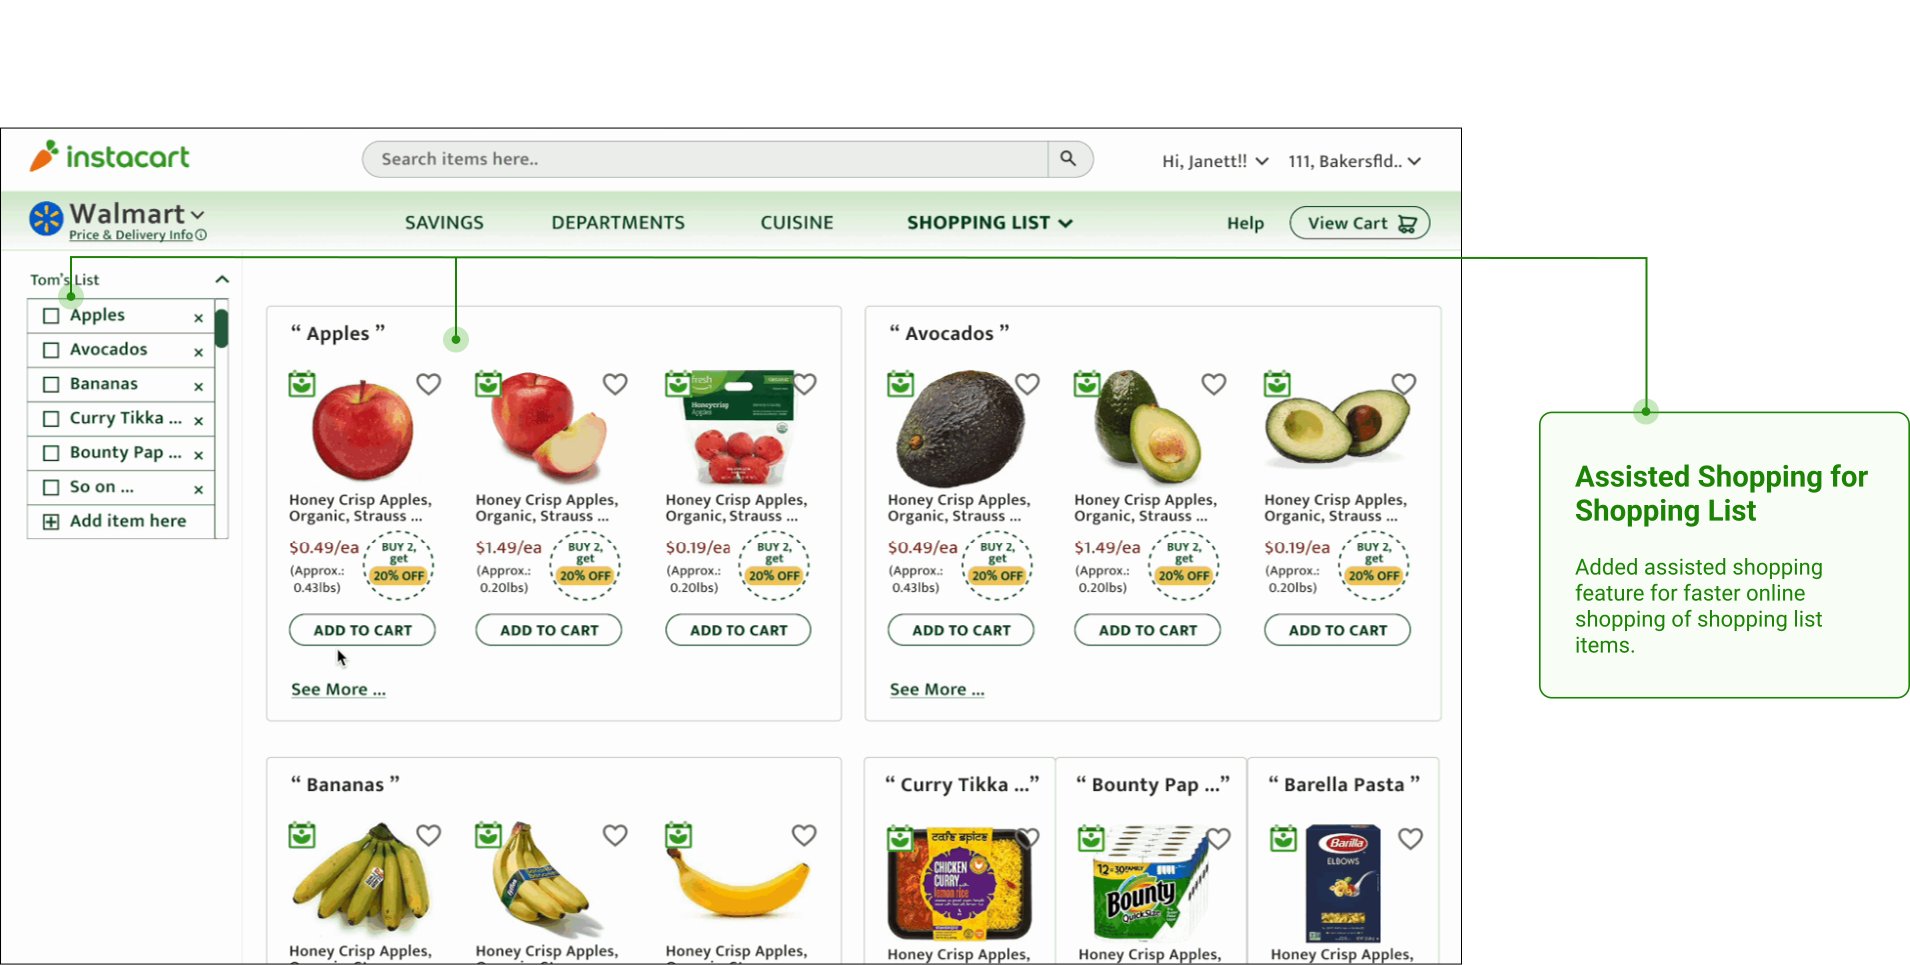The image size is (1910, 965).
Task: Click the Instacart carrot logo
Action: tap(44, 156)
